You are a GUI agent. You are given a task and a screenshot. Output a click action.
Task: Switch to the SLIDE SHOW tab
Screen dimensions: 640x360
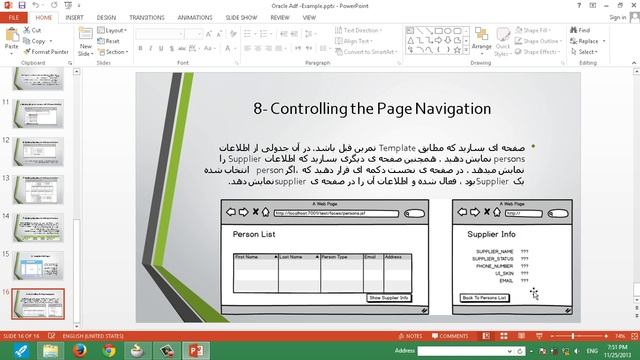coord(241,18)
